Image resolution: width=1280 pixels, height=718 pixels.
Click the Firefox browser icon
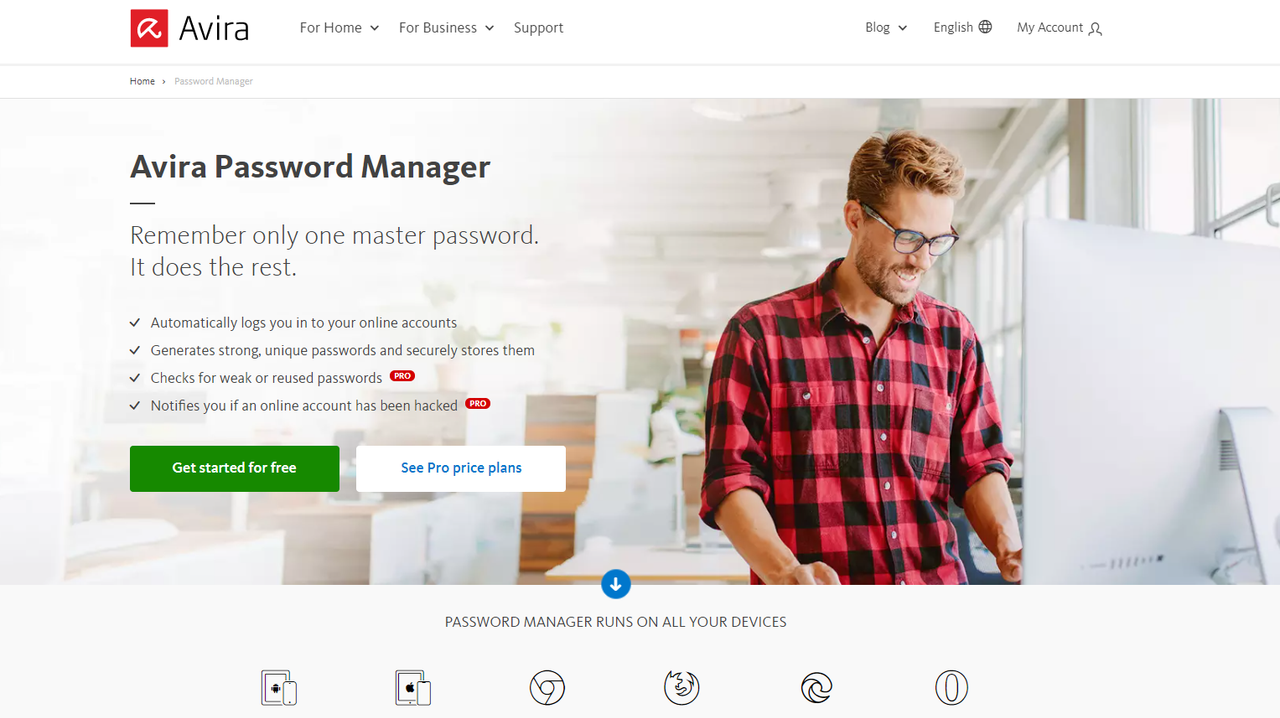point(682,688)
